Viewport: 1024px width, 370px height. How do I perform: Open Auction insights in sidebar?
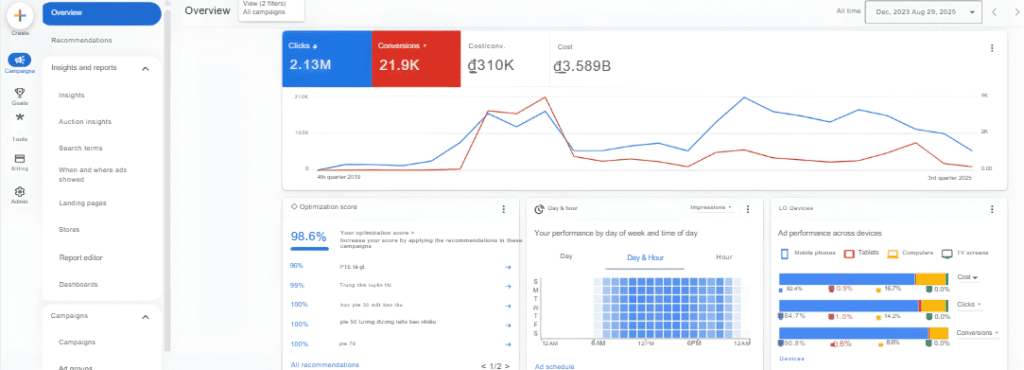tap(85, 122)
